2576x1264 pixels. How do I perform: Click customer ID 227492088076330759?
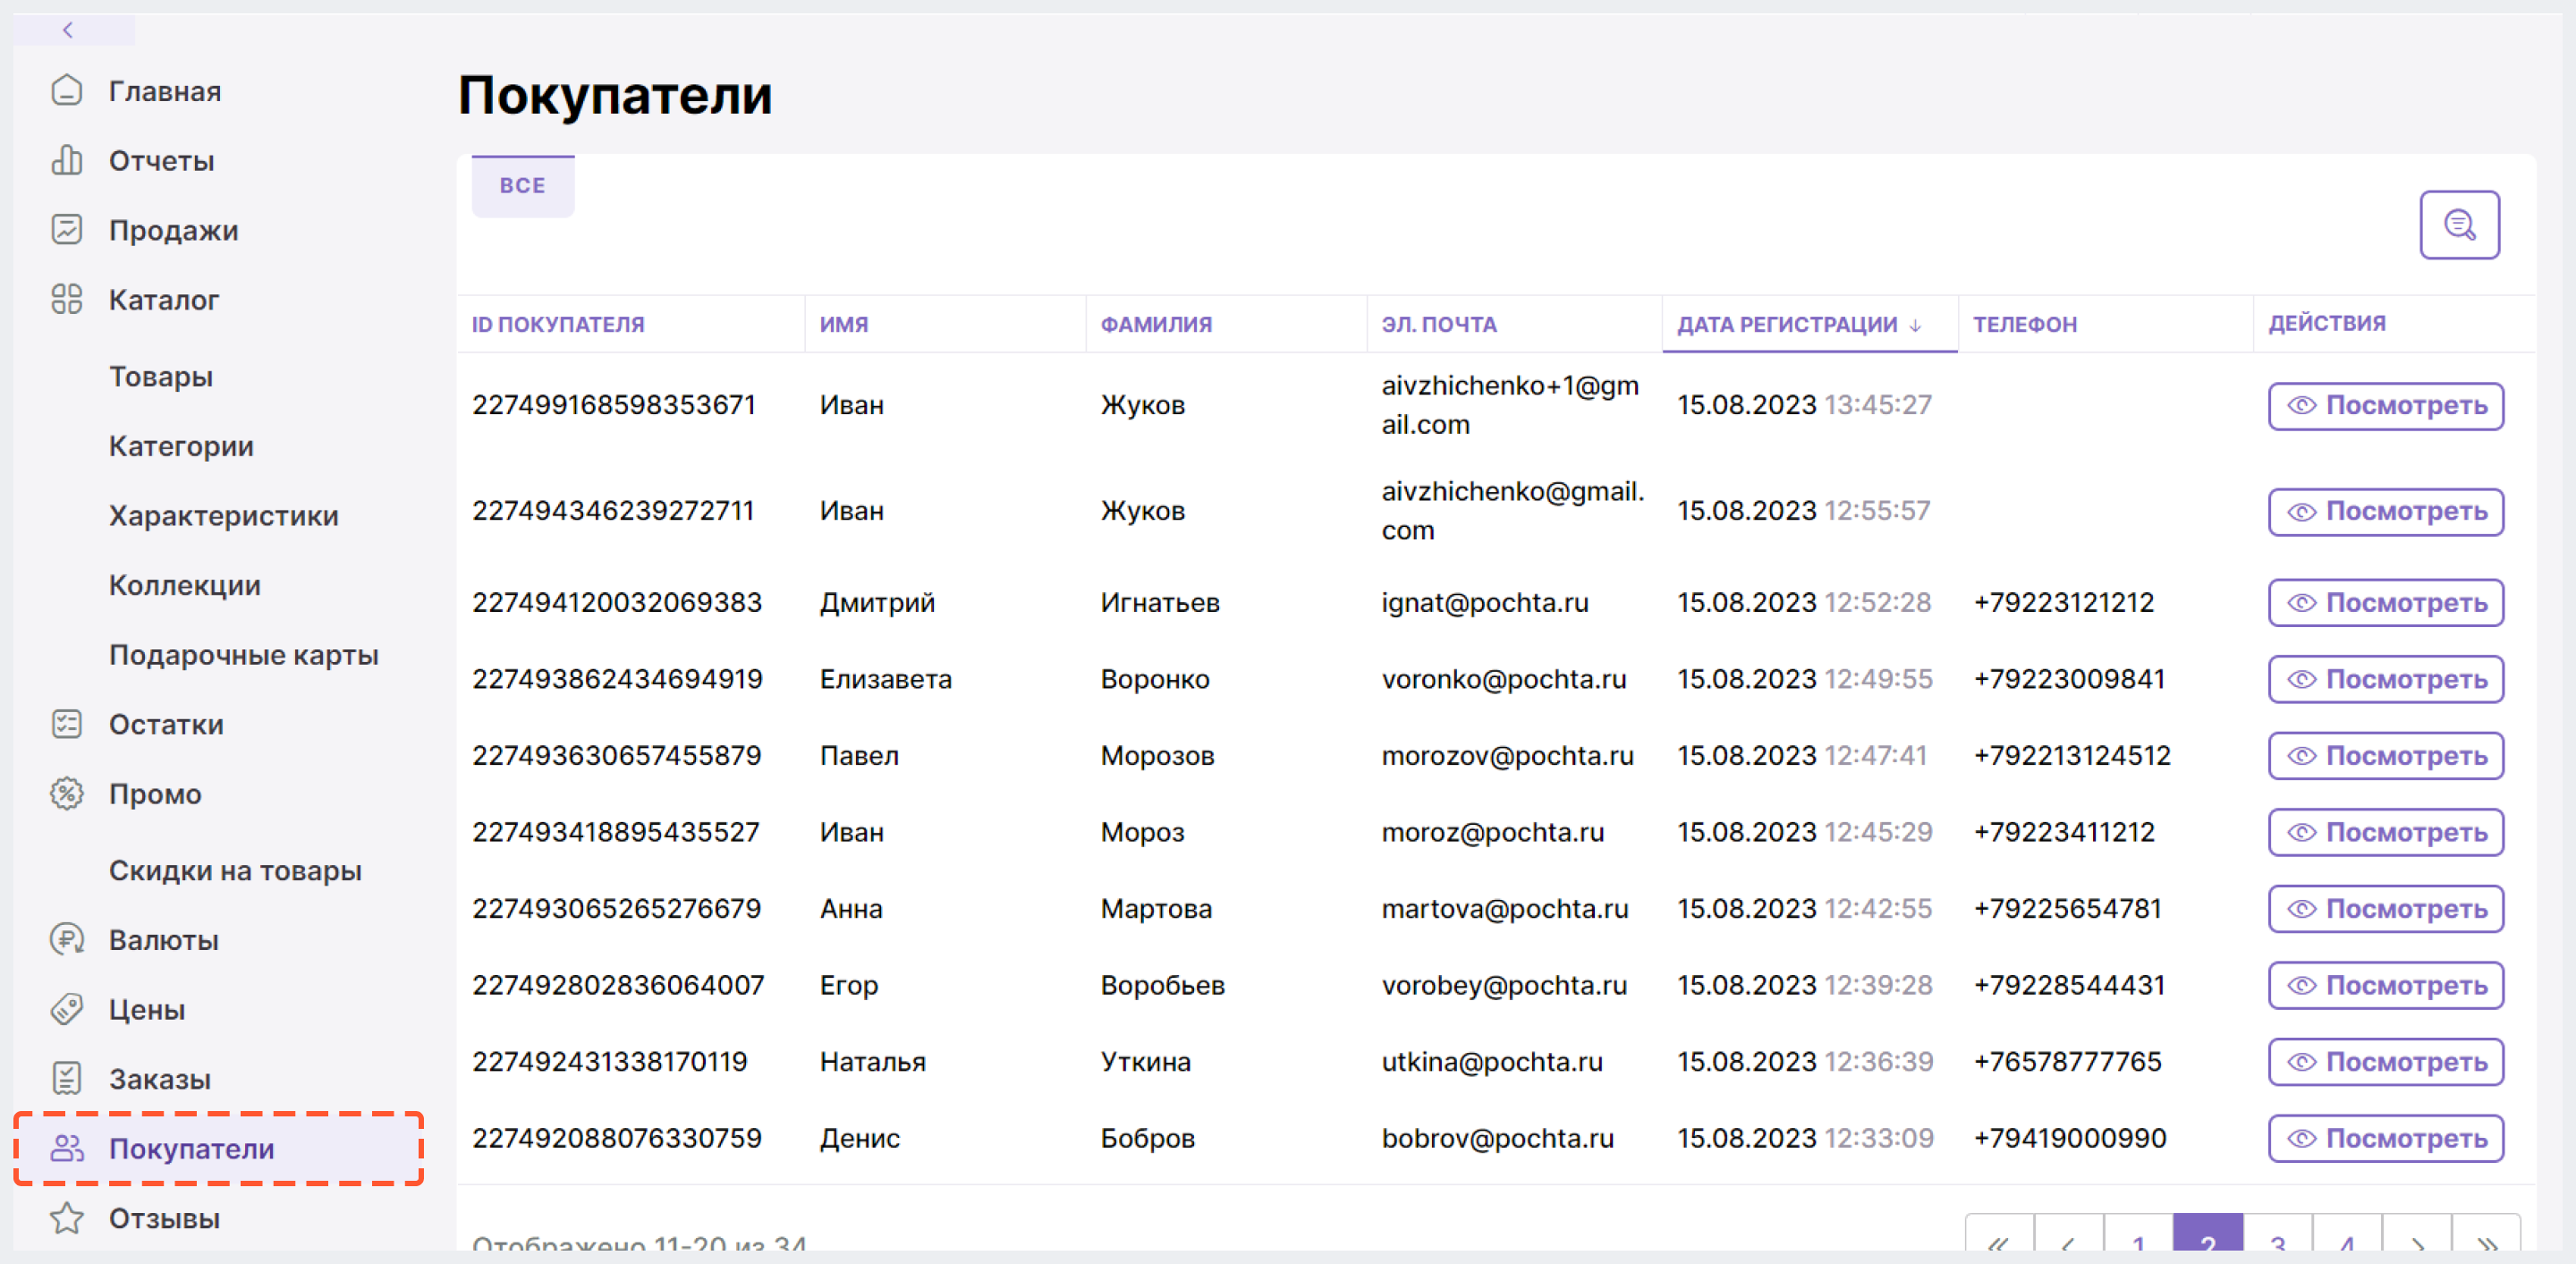pyautogui.click(x=617, y=1139)
